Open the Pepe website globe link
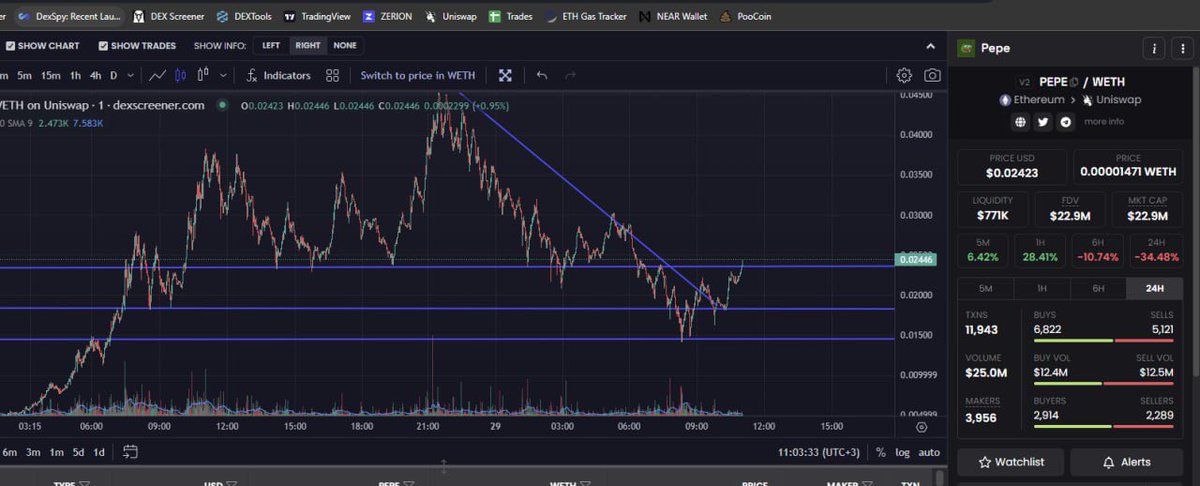The height and width of the screenshot is (486, 1200). click(1020, 122)
